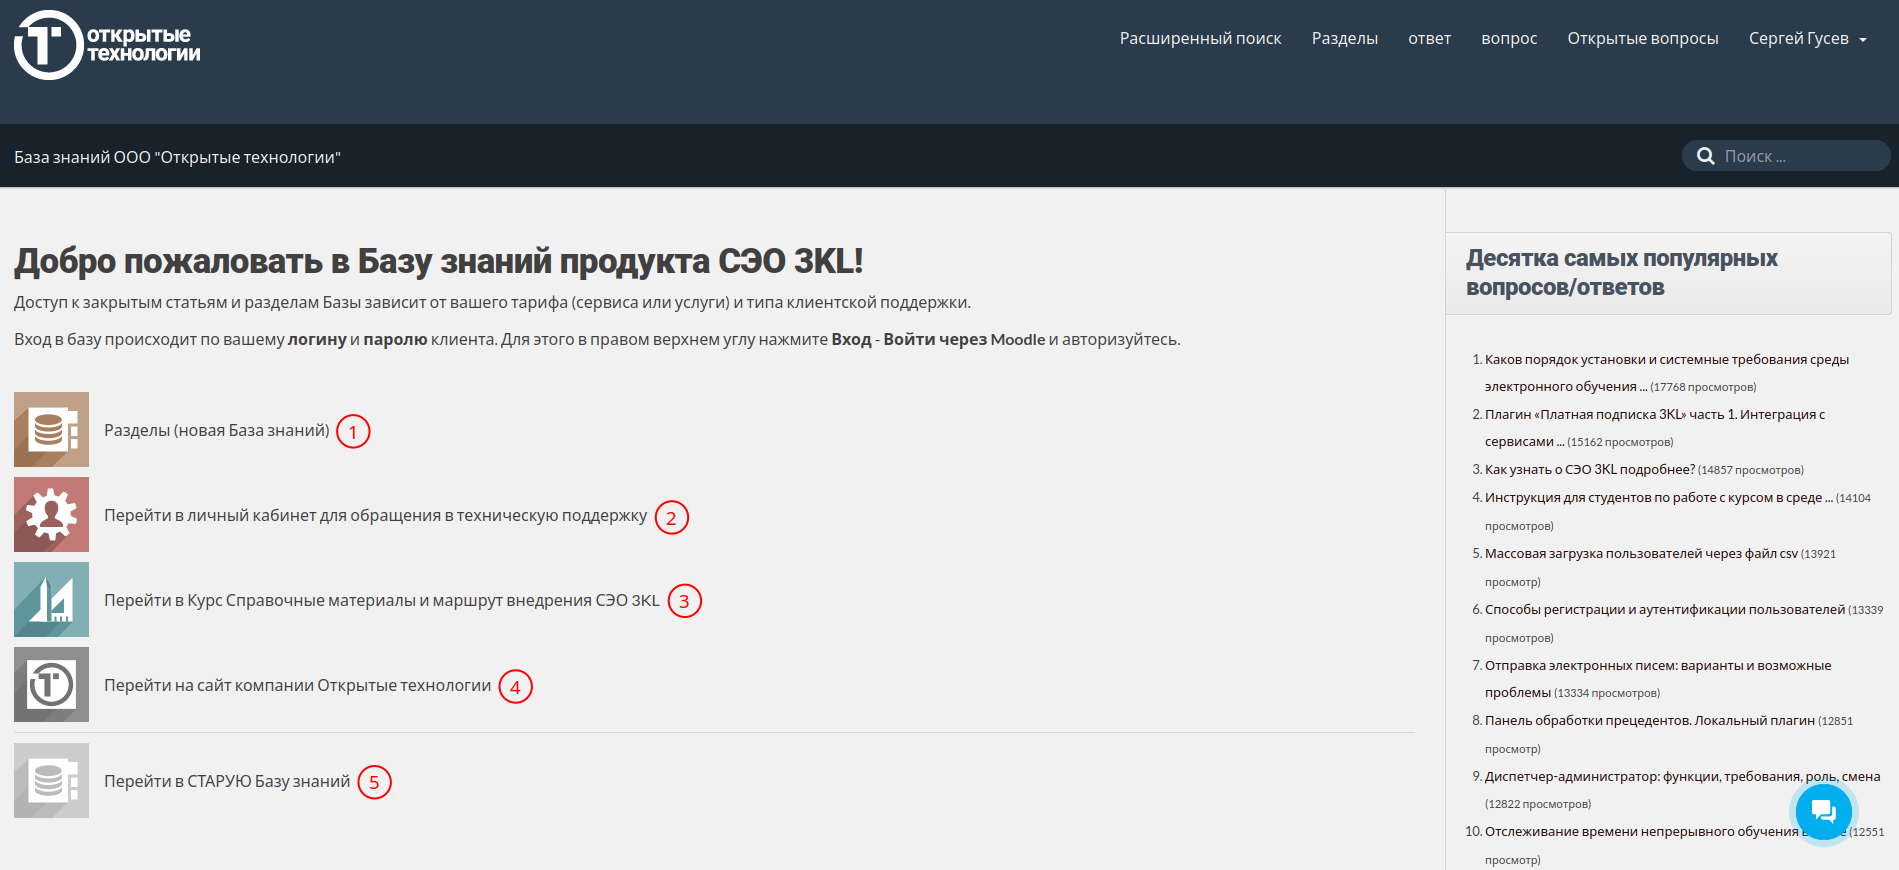This screenshot has width=1899, height=870.
Task: Open Плагин «Платная подписка 3KL» article
Action: click(x=1654, y=428)
